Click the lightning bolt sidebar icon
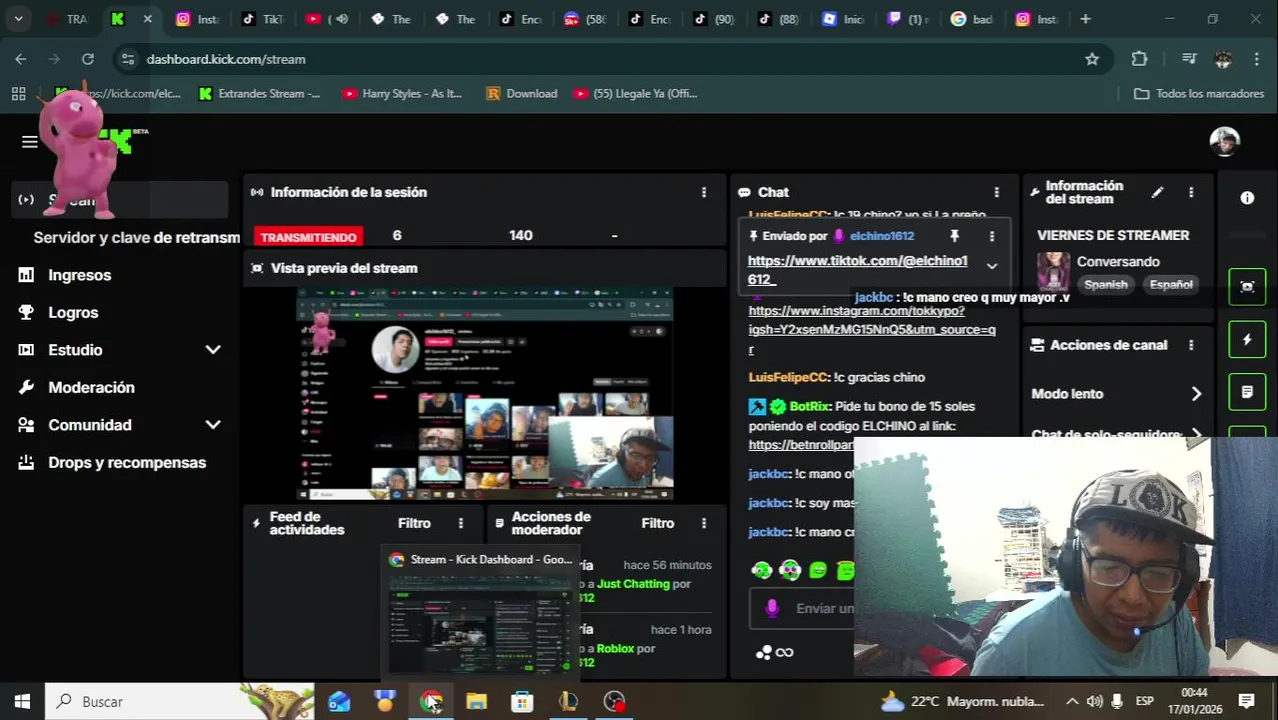1278x720 pixels. pyautogui.click(x=1247, y=339)
